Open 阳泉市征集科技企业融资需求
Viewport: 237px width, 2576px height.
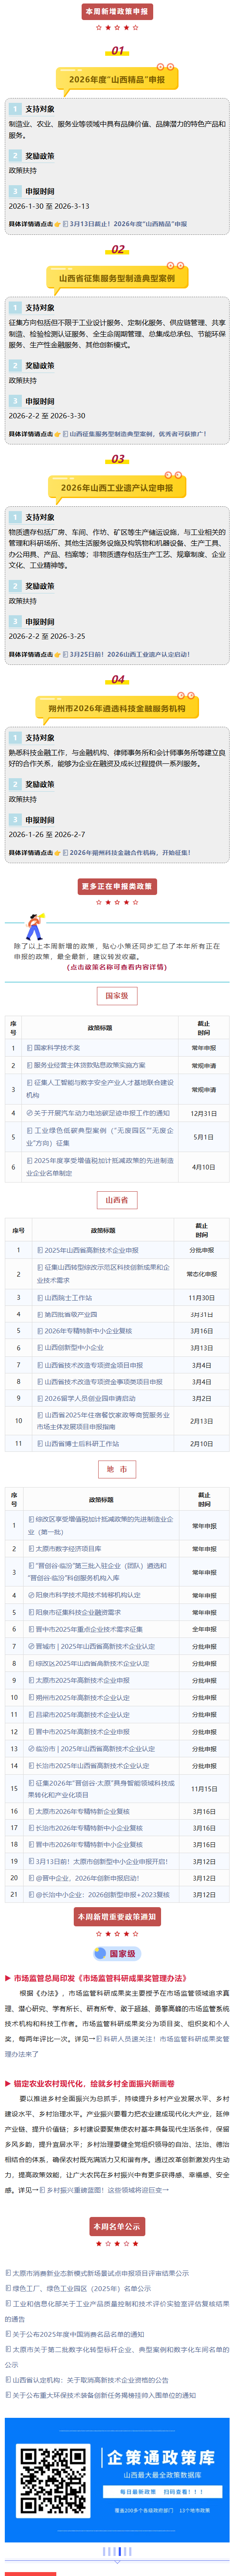[78, 1612]
